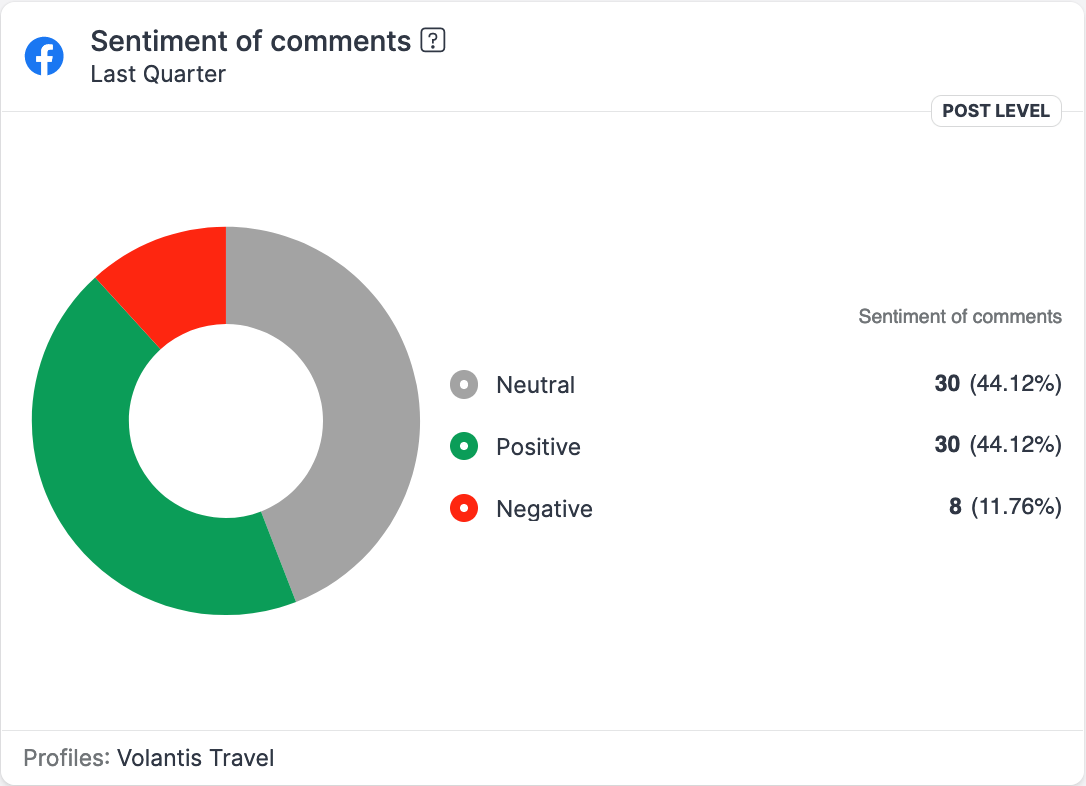This screenshot has width=1086, height=786.
Task: Select the Sentiment of comments column header
Action: [960, 316]
